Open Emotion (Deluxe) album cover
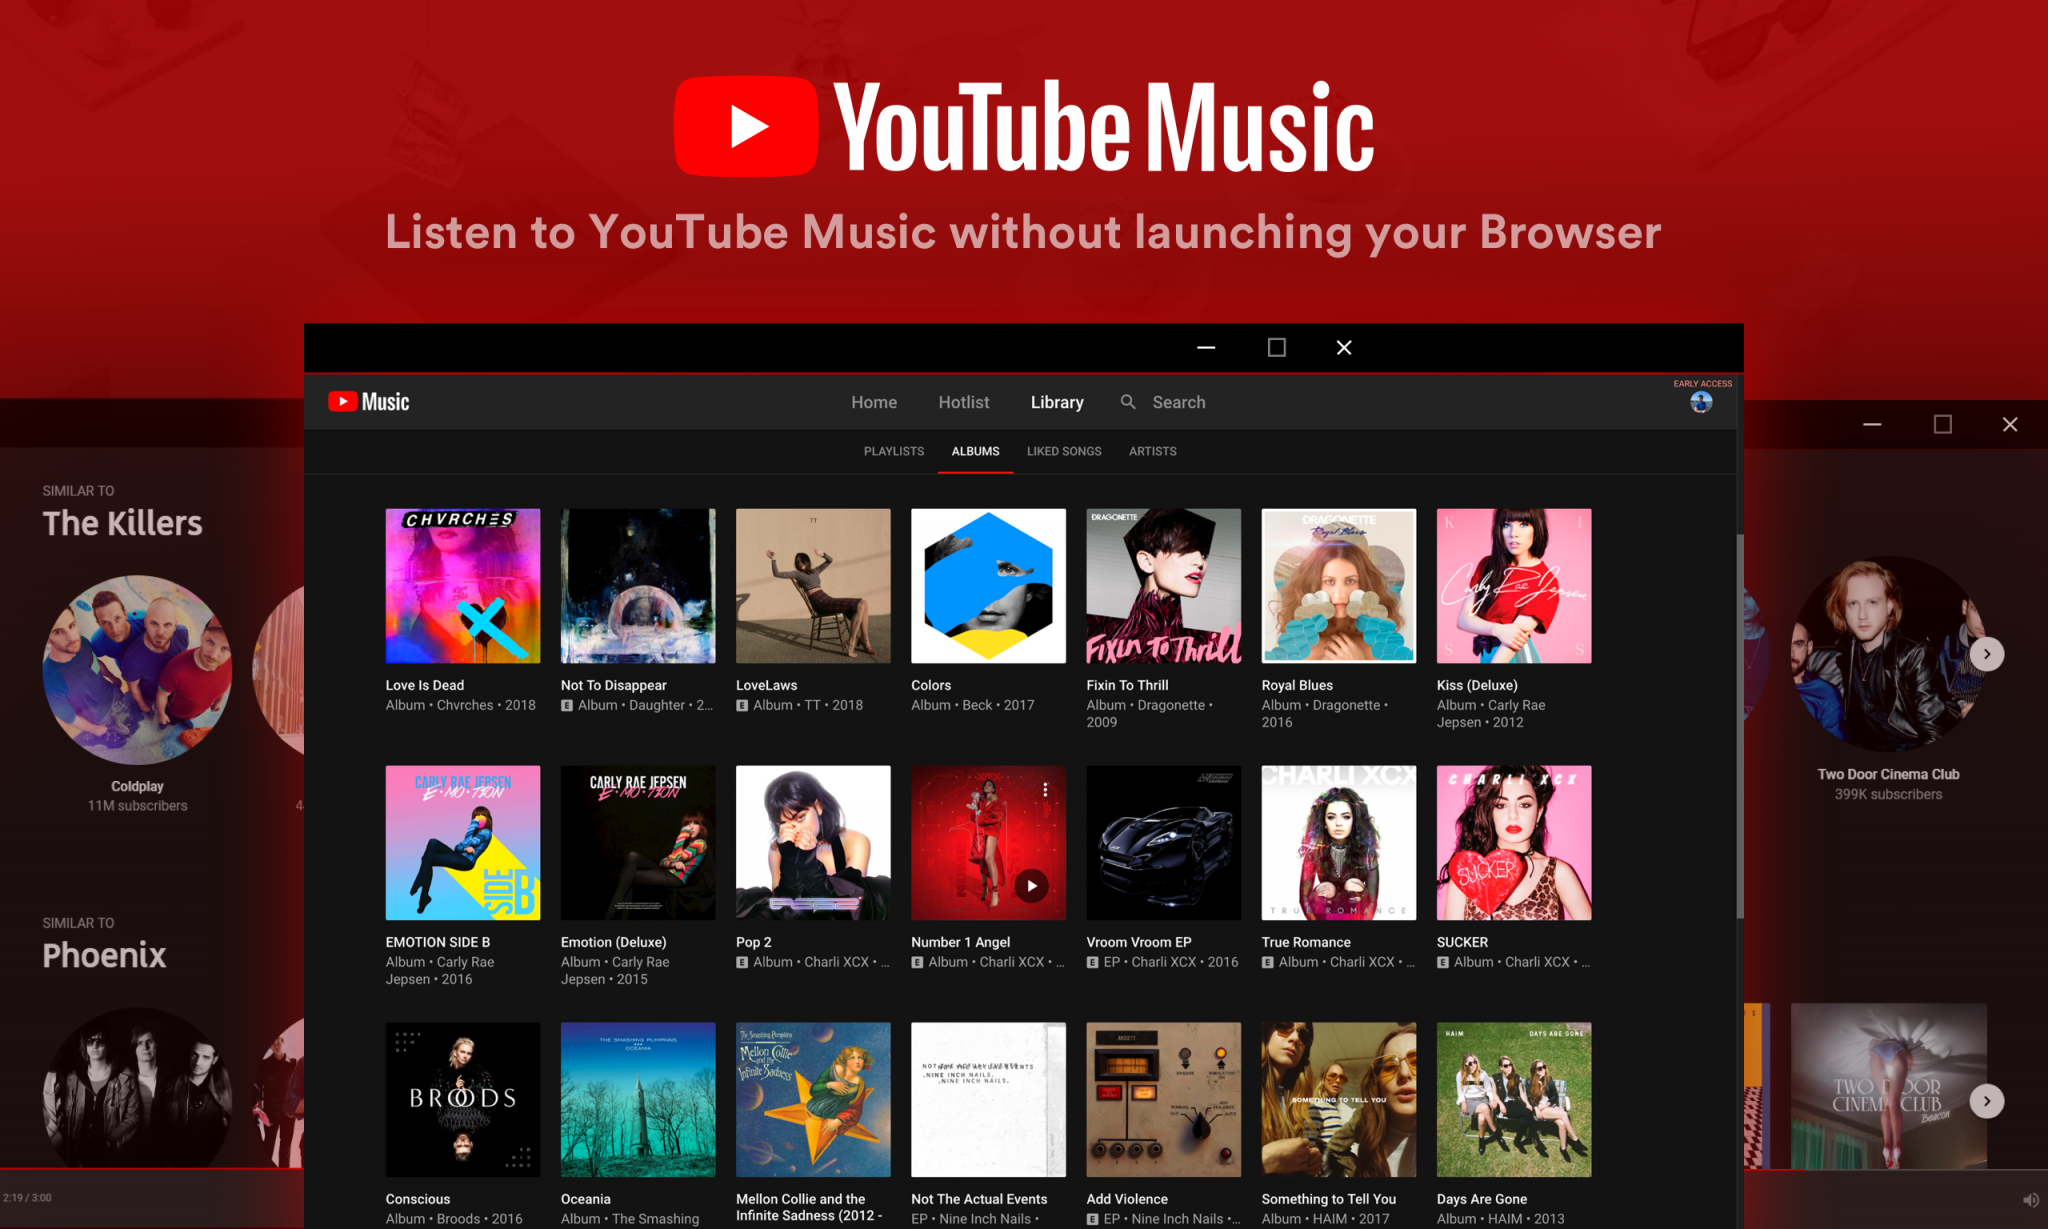The image size is (2048, 1229). click(638, 843)
